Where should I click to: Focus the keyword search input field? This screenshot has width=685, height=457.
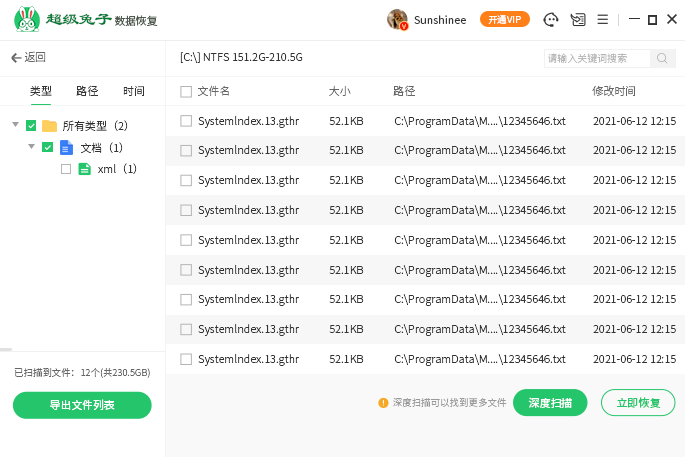(x=597, y=59)
